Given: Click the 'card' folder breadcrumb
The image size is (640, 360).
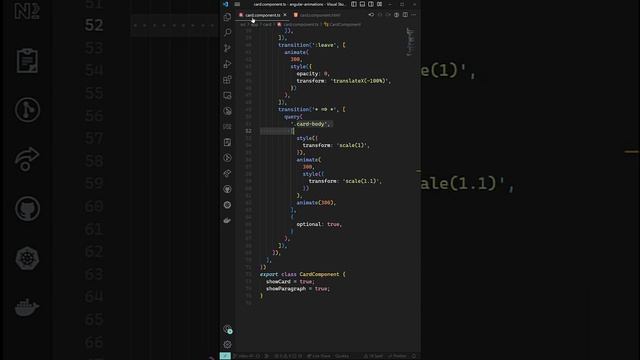Looking at the screenshot, I should point(267,24).
